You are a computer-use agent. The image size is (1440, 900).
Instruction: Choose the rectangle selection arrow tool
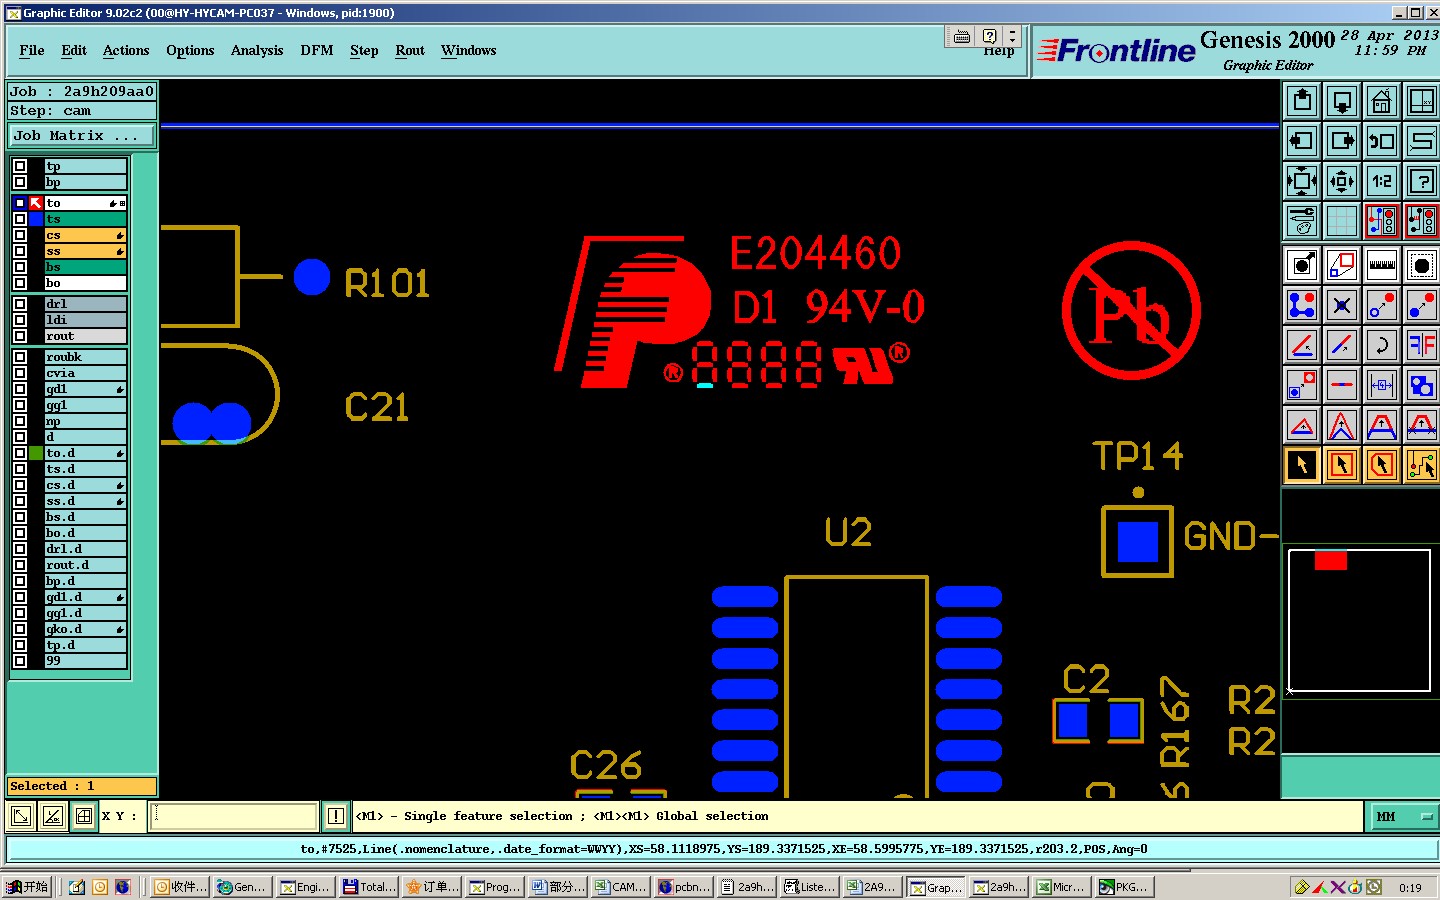coord(1342,465)
